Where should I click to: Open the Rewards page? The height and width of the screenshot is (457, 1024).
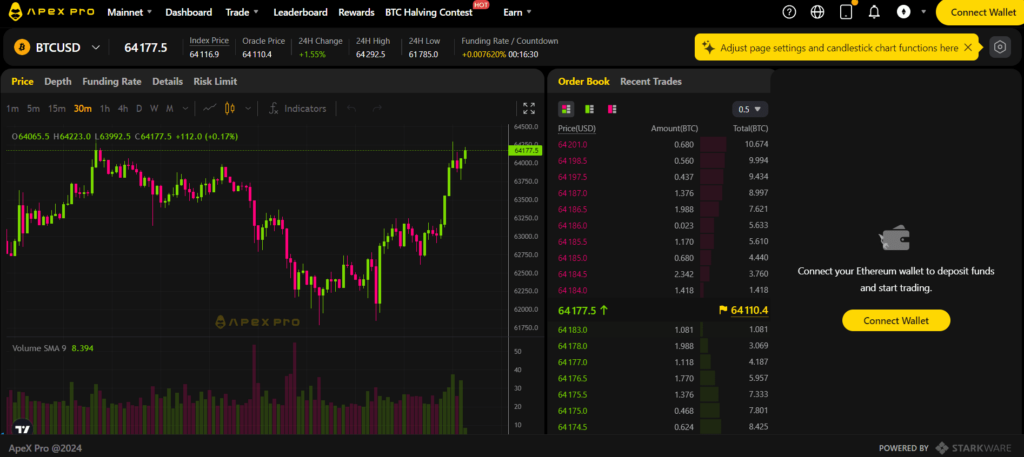[x=357, y=12]
